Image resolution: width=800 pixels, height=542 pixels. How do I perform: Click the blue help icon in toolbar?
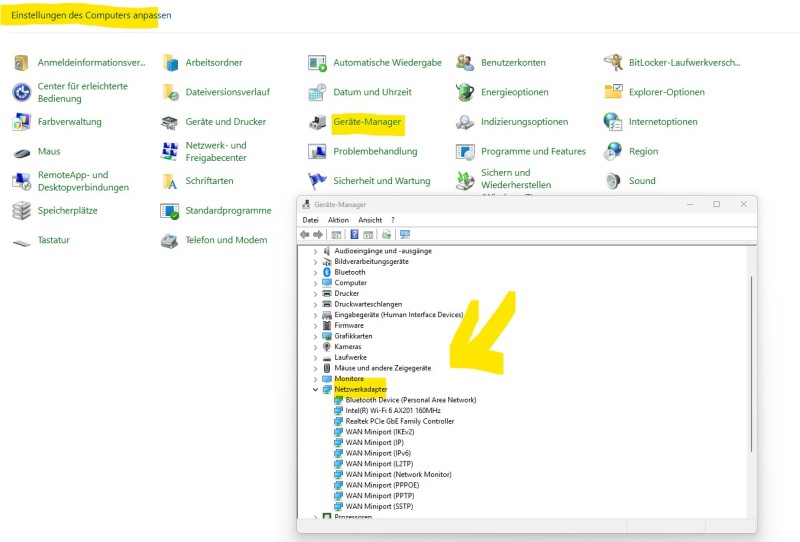(x=354, y=235)
